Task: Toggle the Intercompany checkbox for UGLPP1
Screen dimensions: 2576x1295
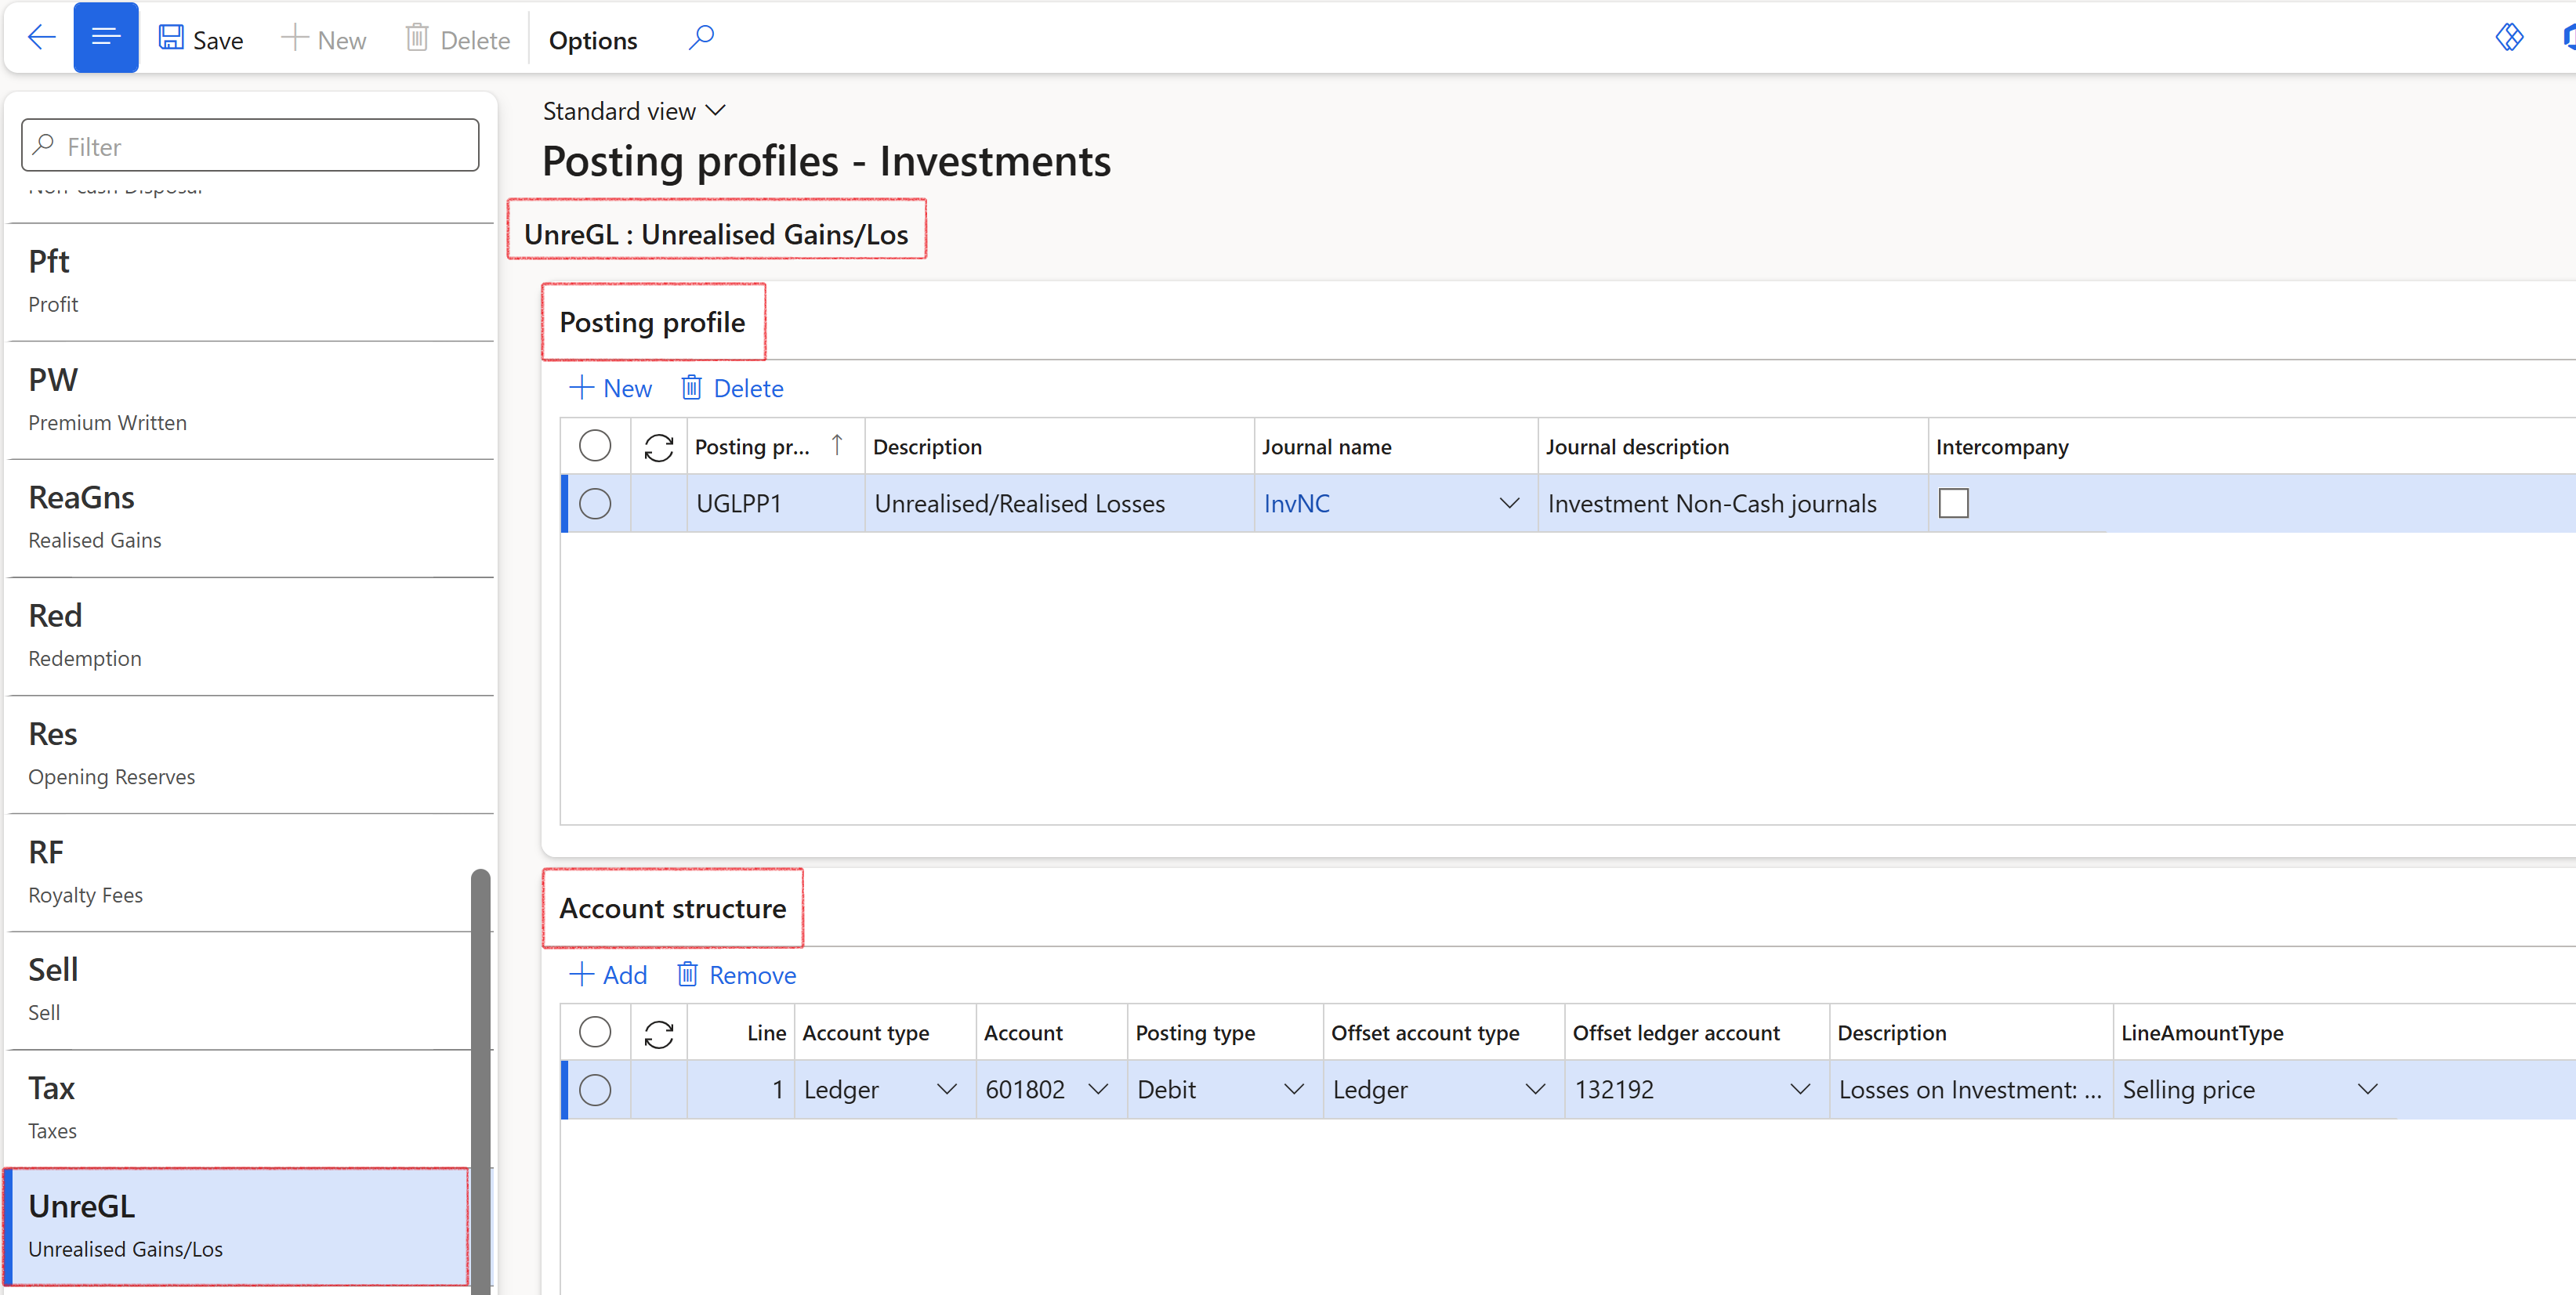Action: tap(1953, 503)
